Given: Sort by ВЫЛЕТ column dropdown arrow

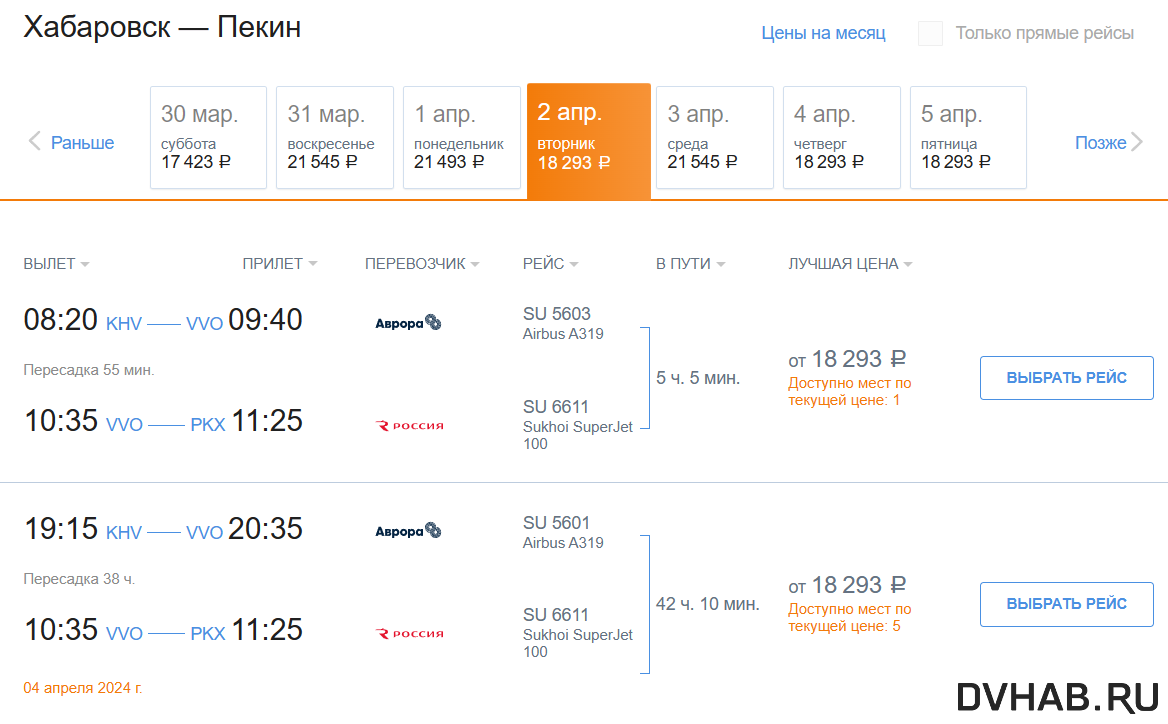Looking at the screenshot, I should (x=85, y=264).
